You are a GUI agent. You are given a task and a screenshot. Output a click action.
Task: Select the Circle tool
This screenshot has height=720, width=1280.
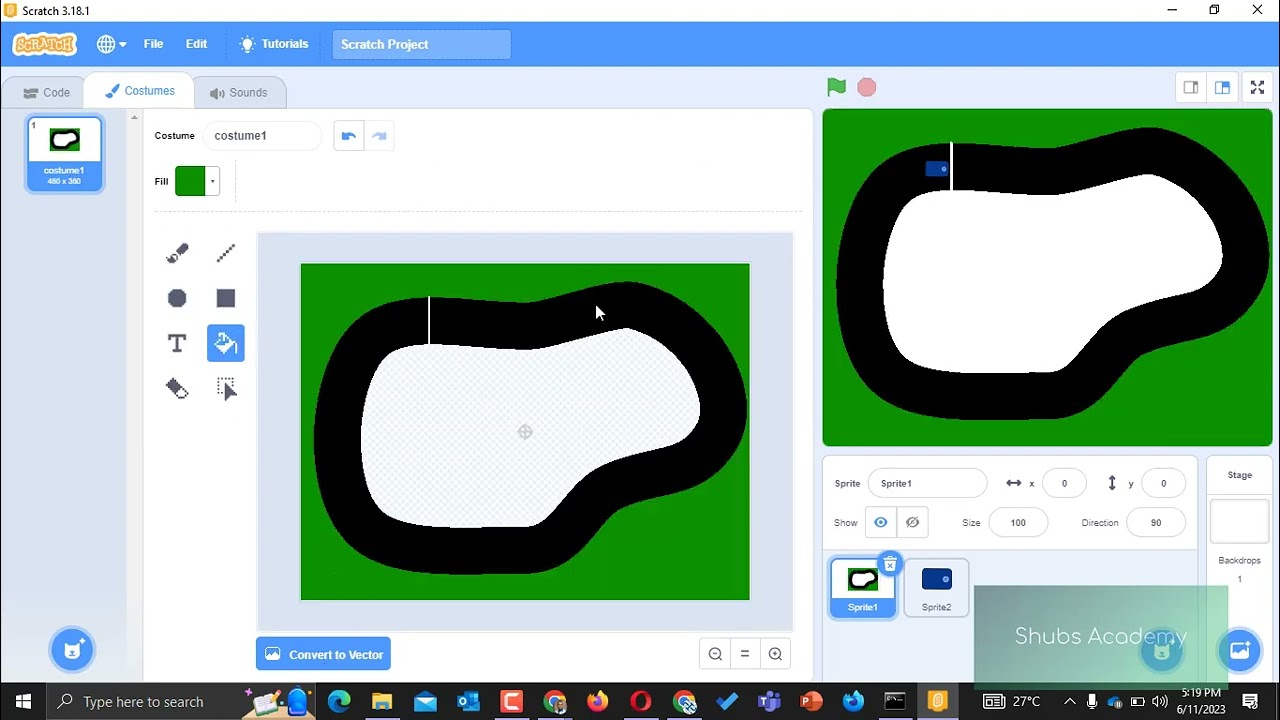177,298
